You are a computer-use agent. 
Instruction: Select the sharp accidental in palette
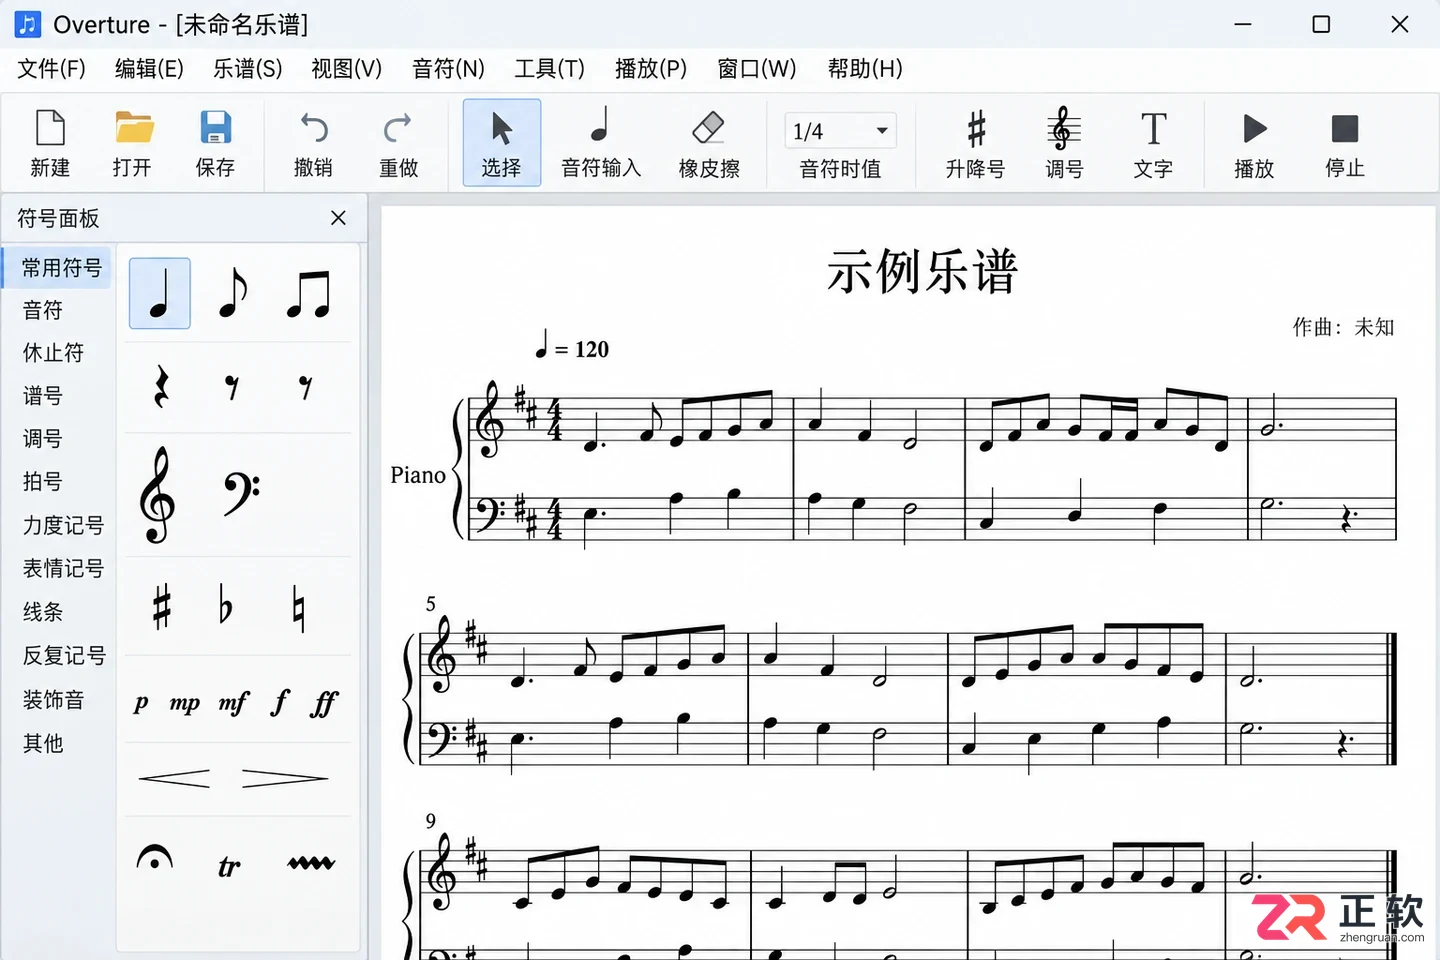click(162, 608)
